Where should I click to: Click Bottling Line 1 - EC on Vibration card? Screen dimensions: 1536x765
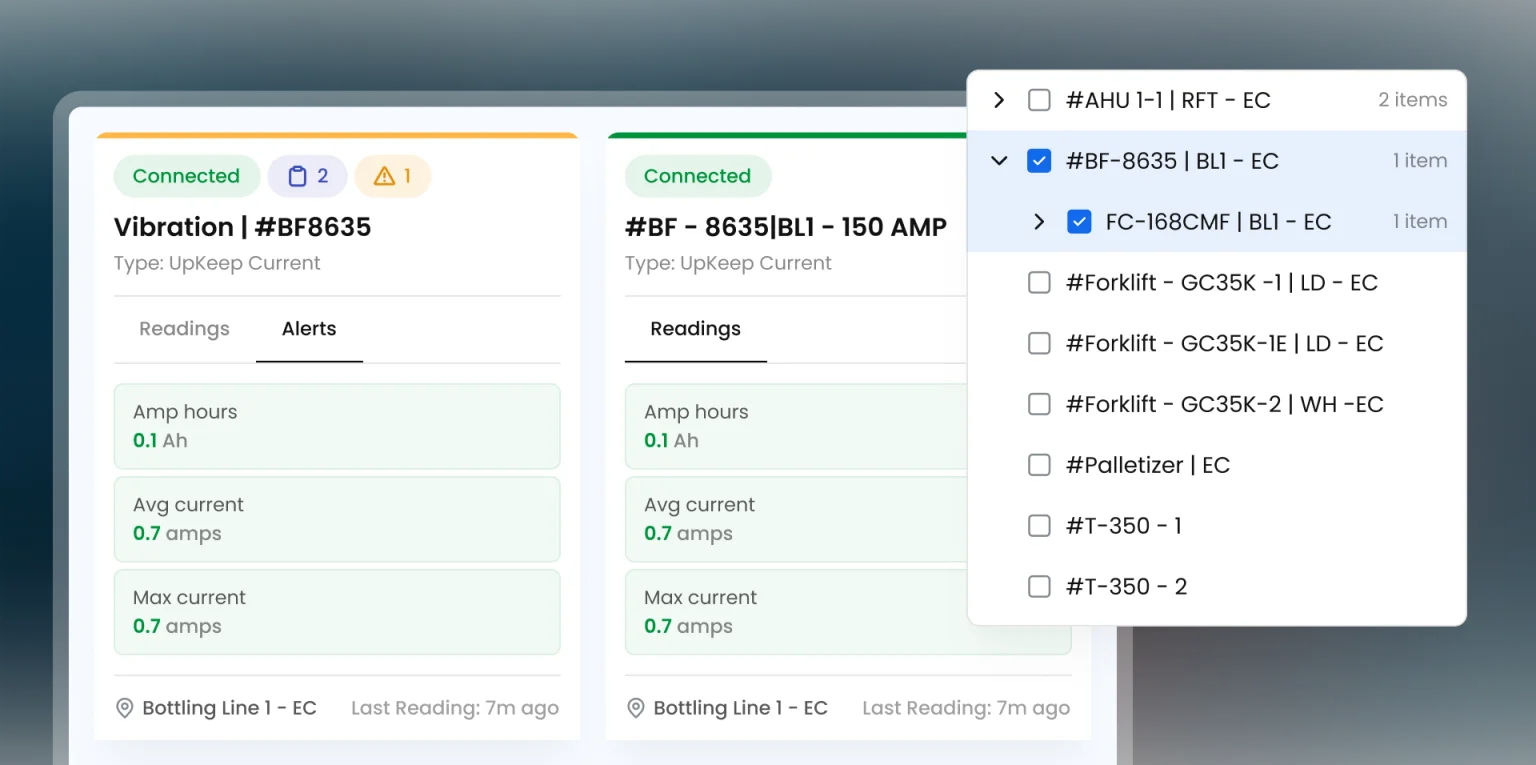point(229,708)
